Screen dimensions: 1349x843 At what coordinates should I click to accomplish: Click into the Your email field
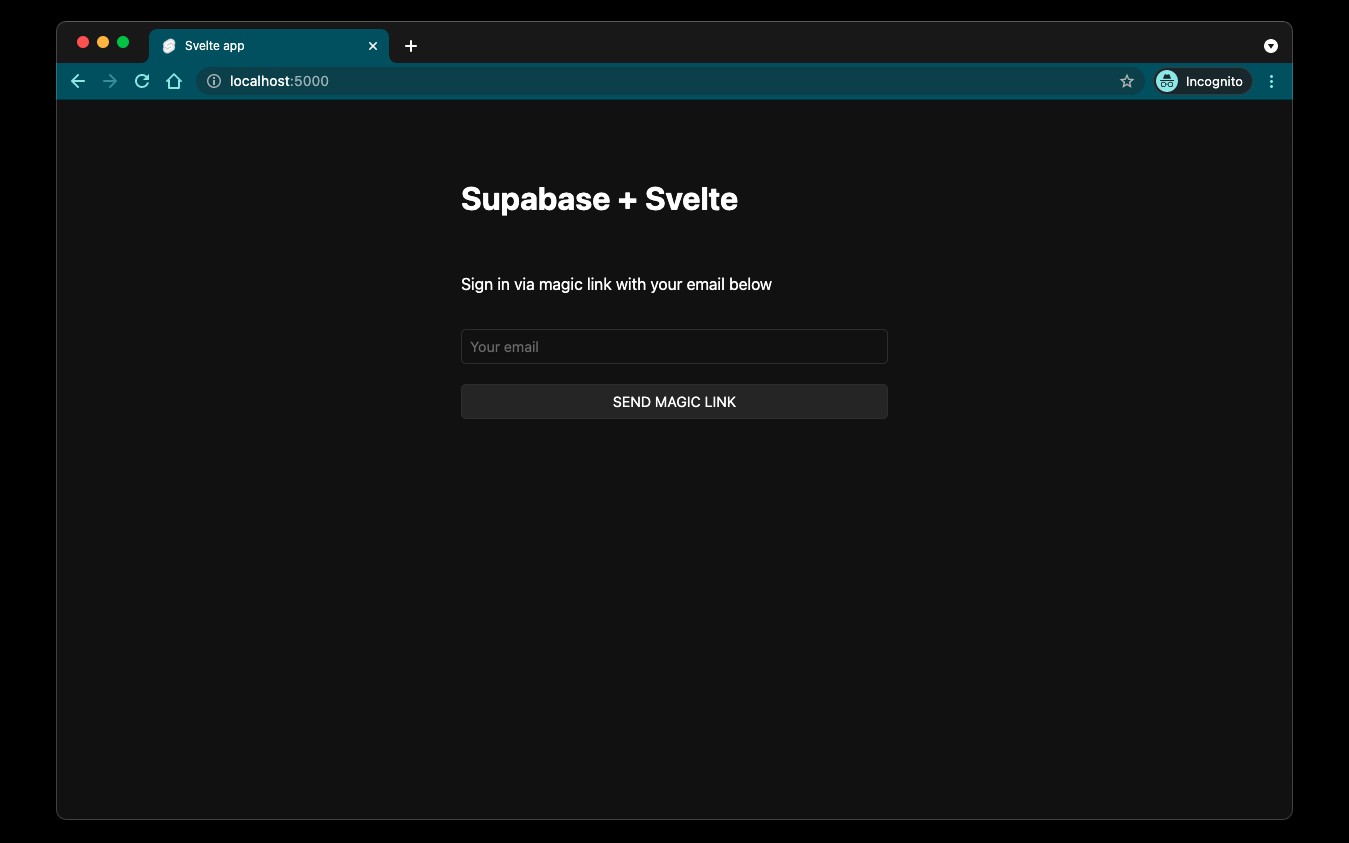point(673,347)
